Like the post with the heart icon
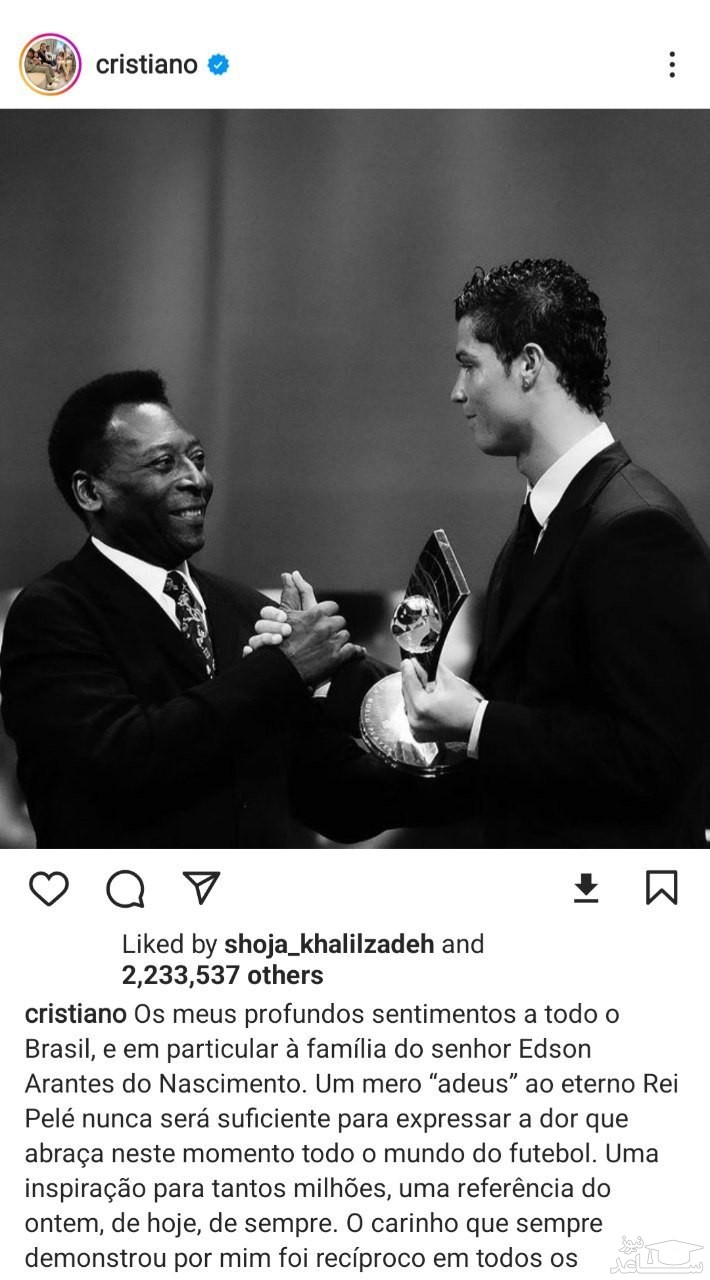This screenshot has width=710, height=1280. coord(48,888)
